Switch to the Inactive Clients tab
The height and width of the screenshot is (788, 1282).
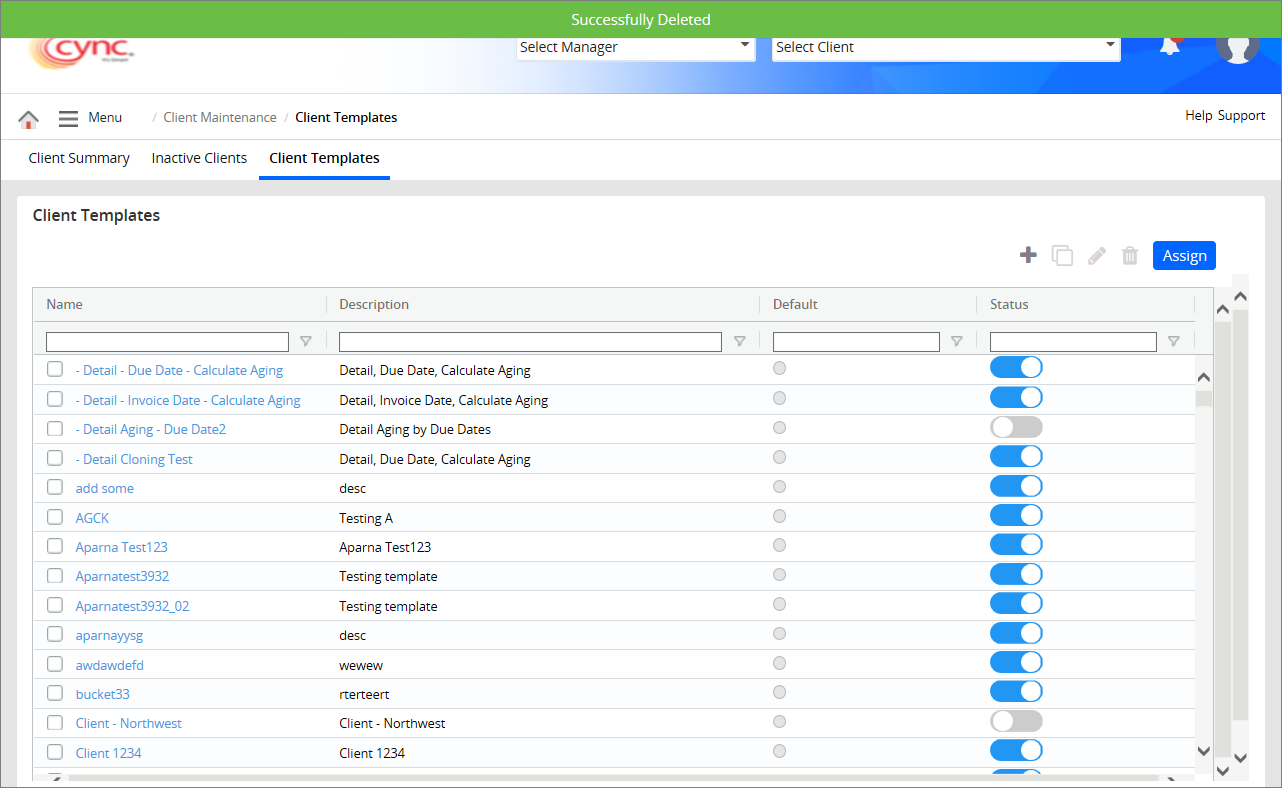click(199, 158)
